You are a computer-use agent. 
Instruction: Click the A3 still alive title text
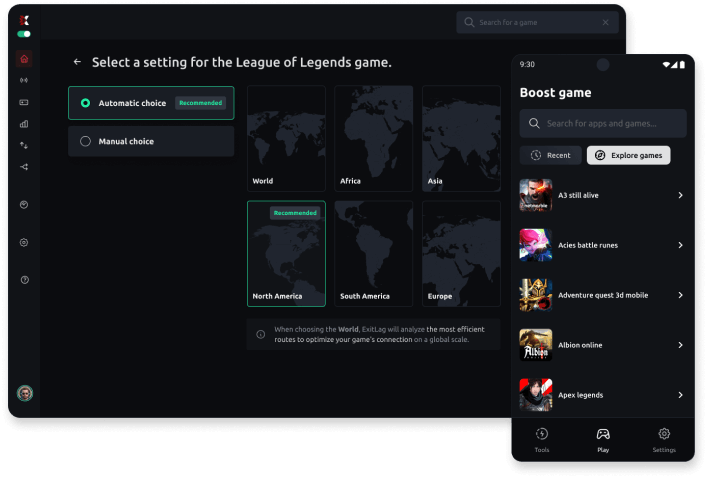(x=578, y=195)
